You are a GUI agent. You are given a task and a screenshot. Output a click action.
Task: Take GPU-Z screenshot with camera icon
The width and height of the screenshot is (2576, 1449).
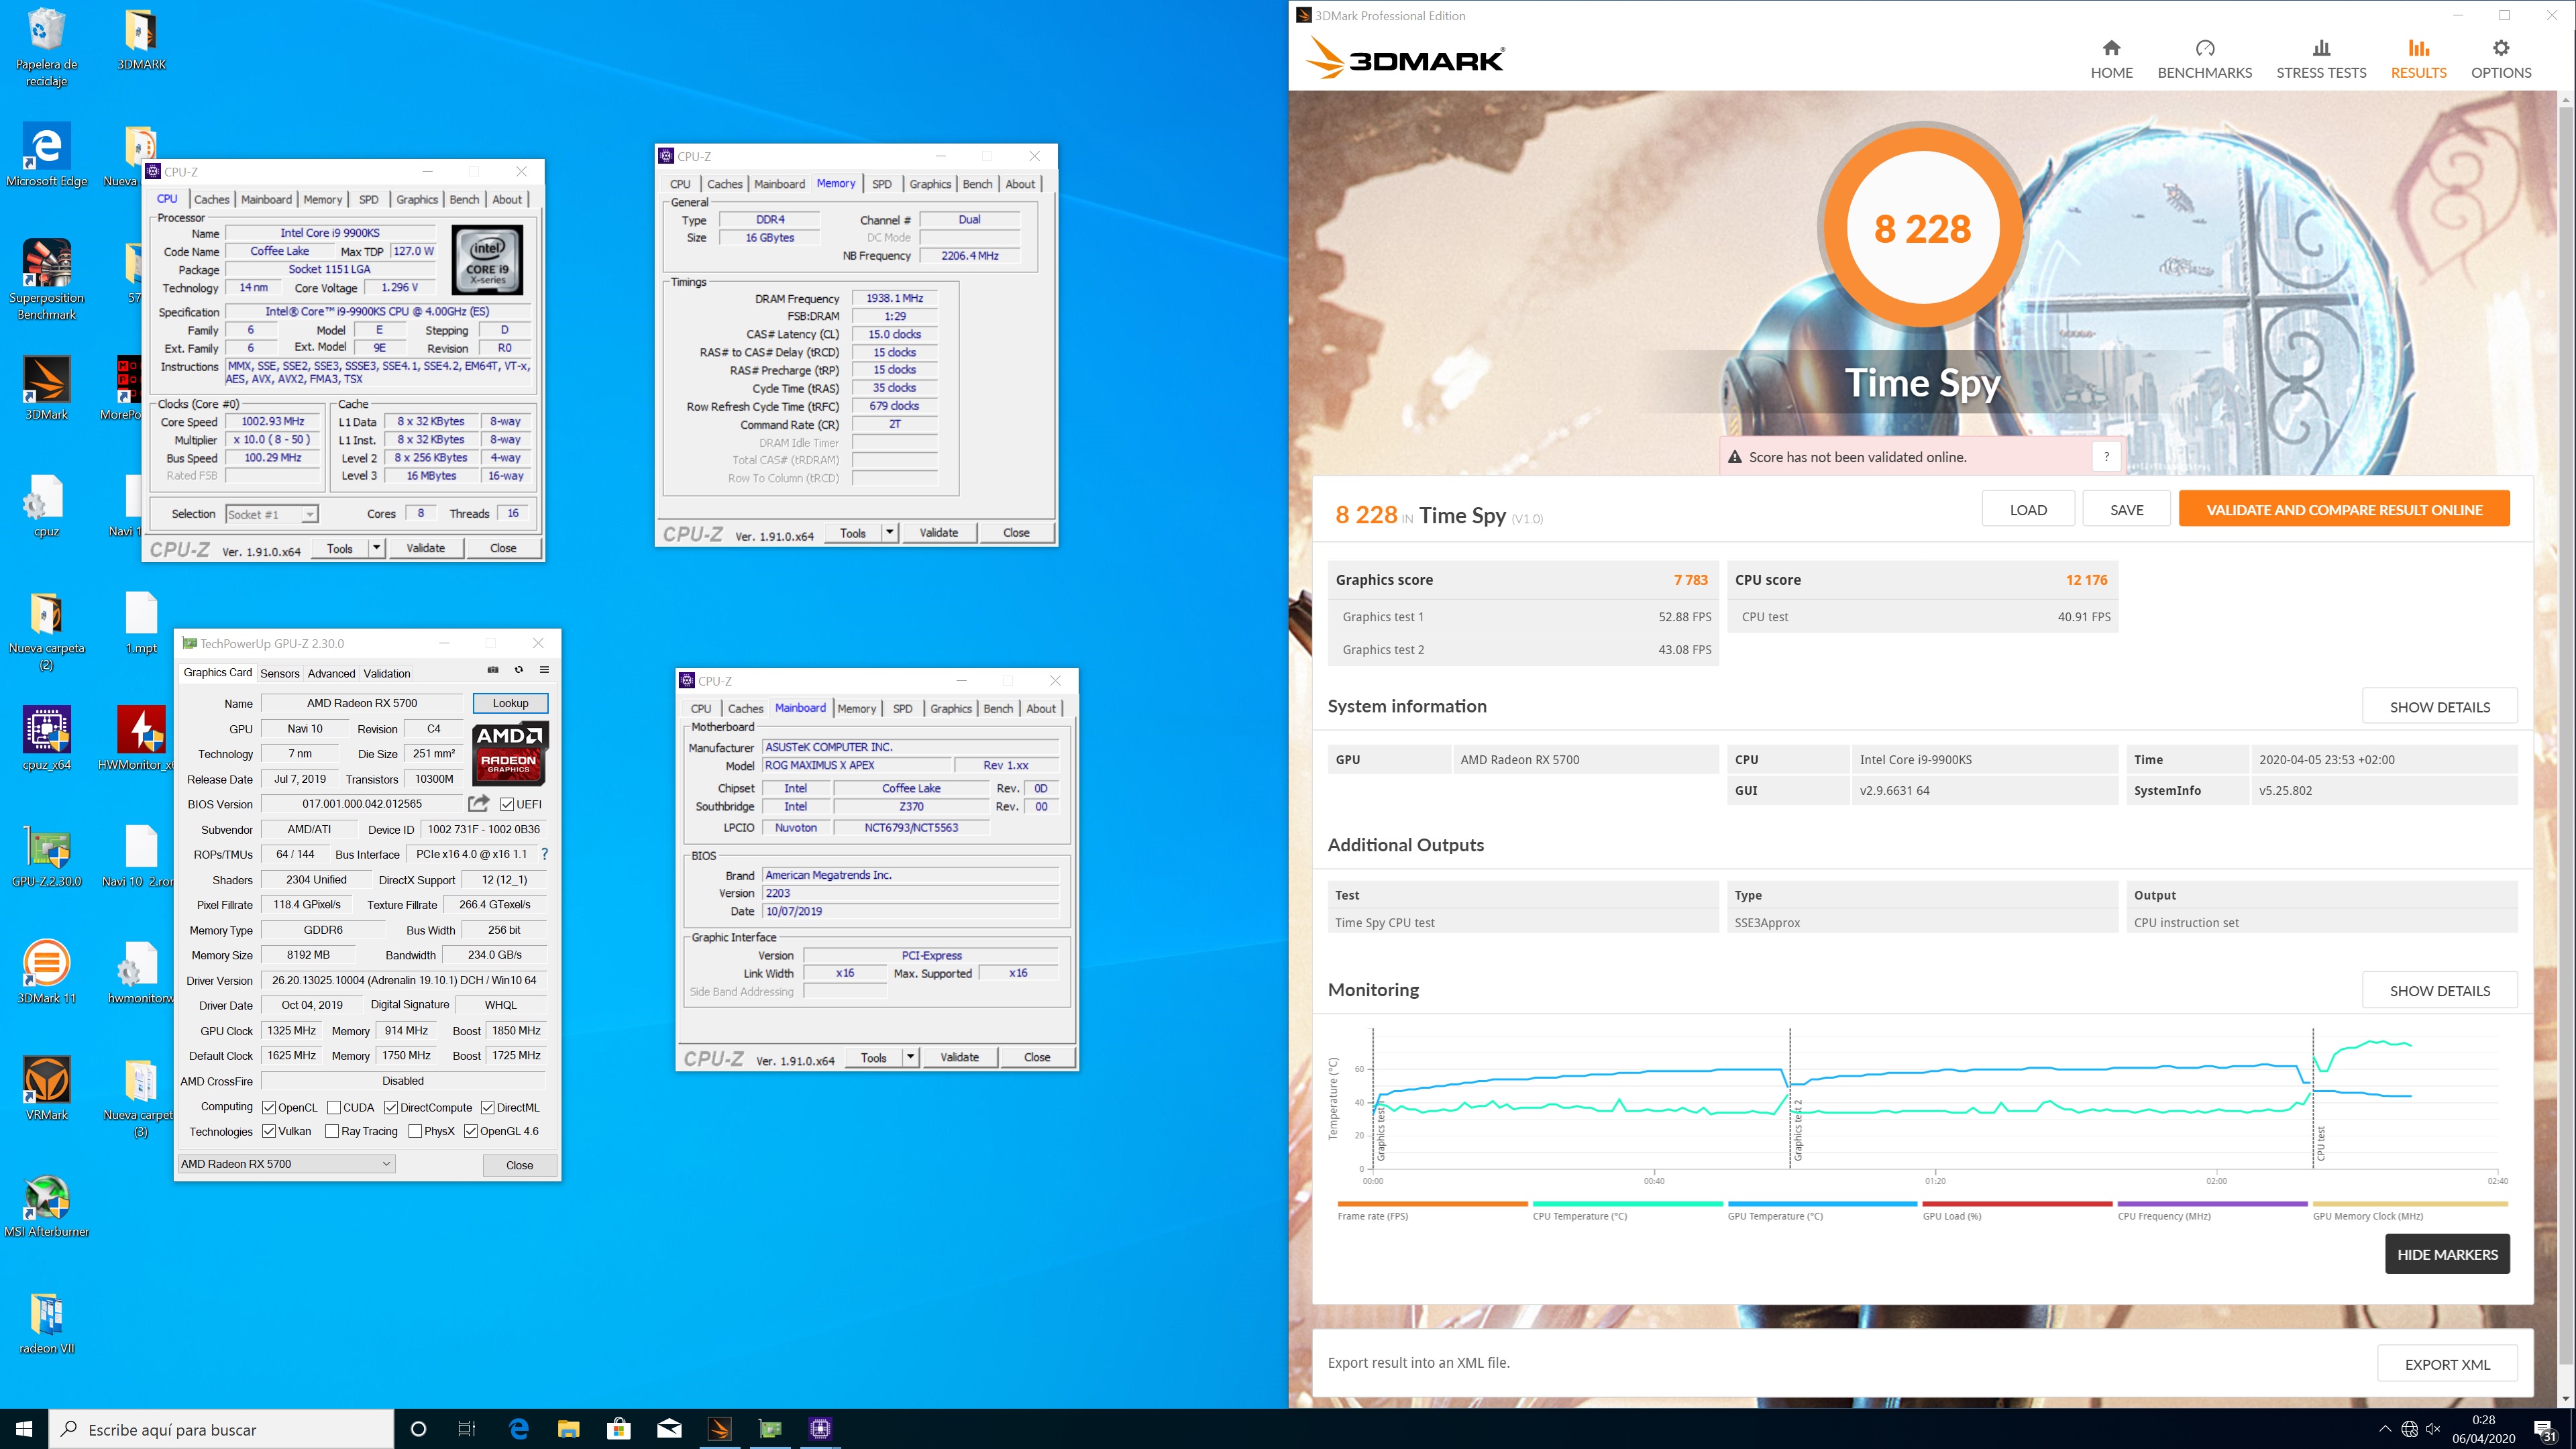[x=492, y=670]
